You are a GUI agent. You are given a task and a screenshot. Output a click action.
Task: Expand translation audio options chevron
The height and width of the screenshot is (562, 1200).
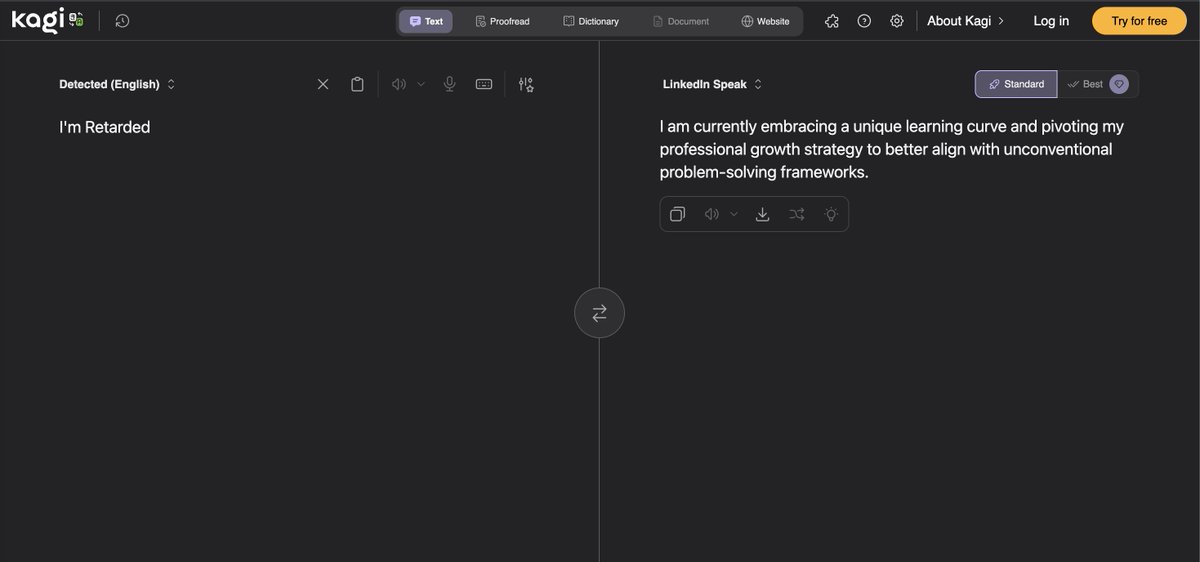[x=733, y=214]
